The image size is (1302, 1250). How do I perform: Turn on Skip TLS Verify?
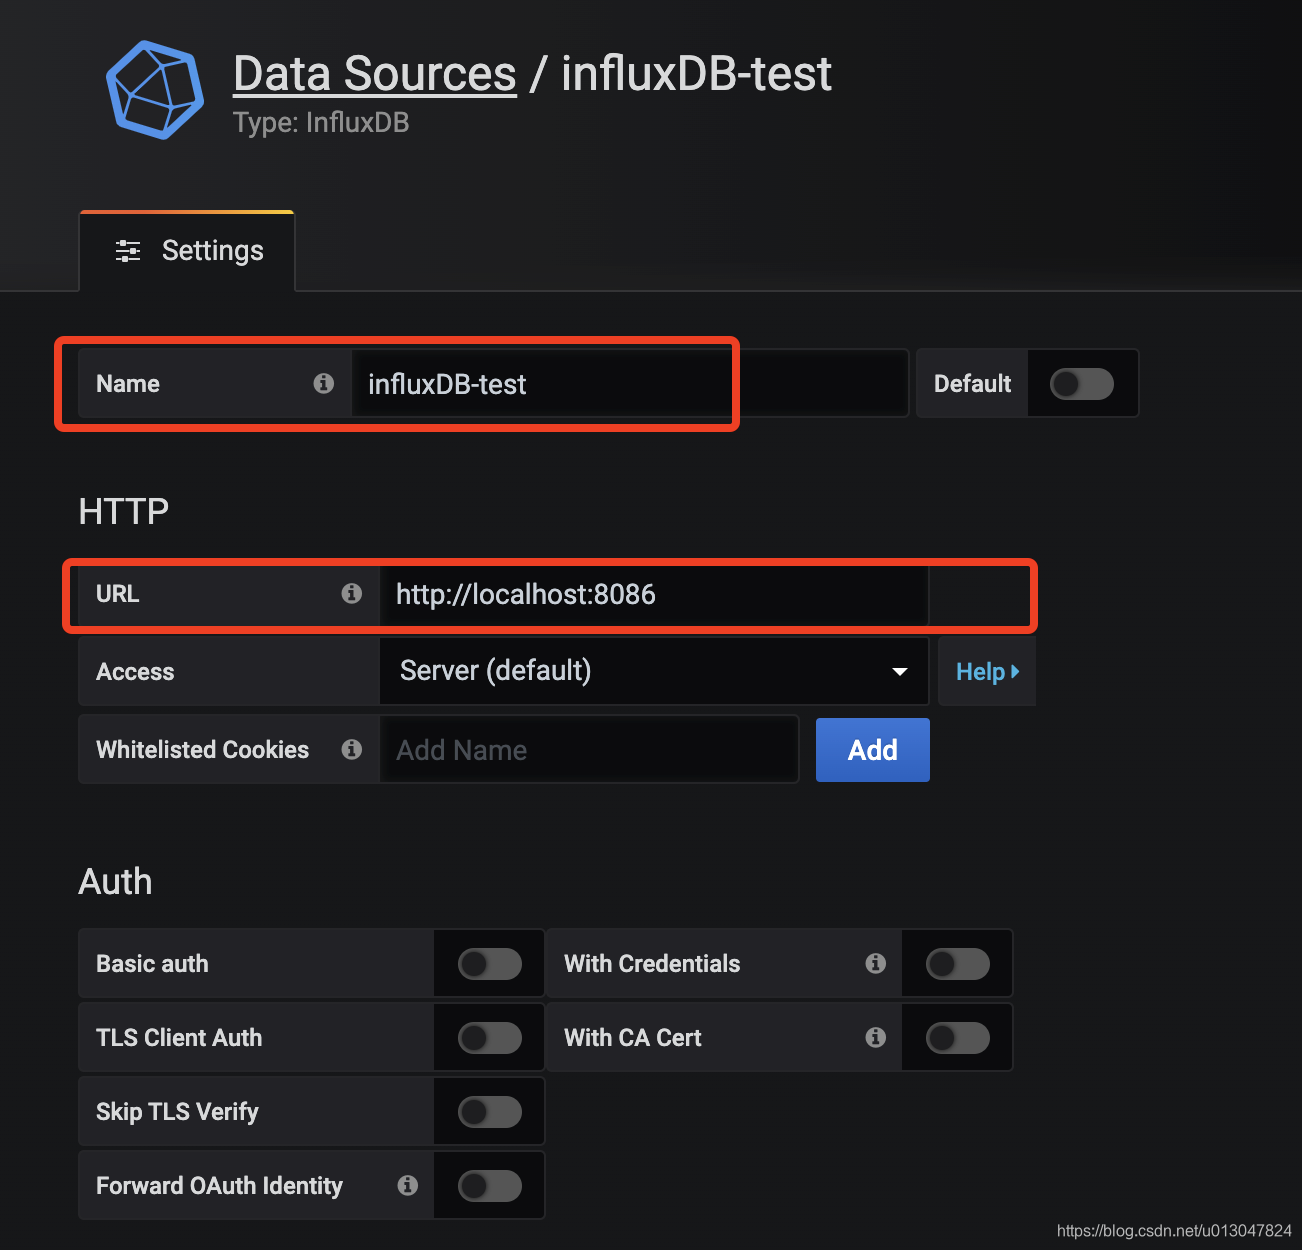(x=490, y=1111)
